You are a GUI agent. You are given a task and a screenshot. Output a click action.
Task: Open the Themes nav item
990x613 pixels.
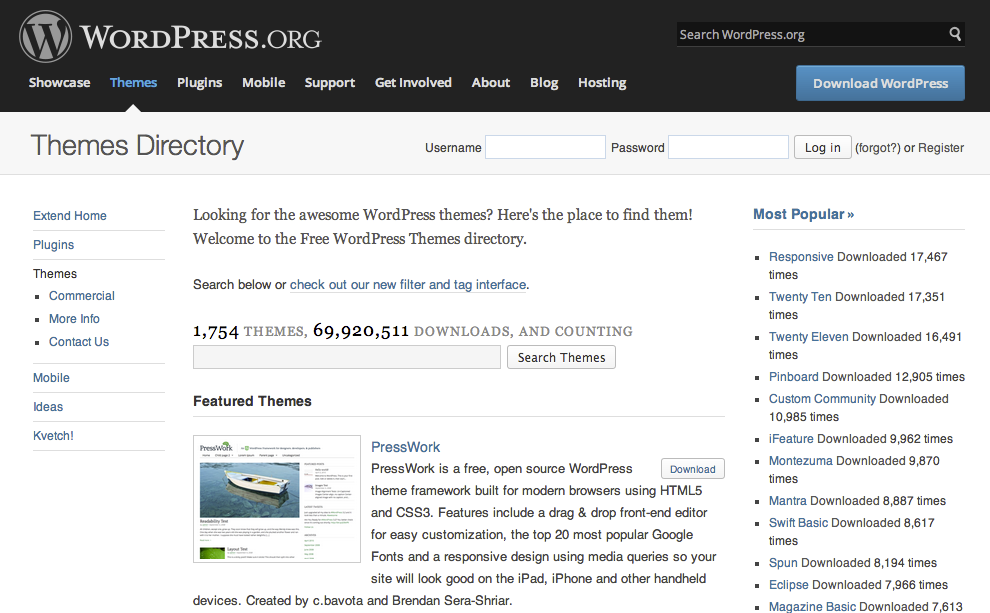pyautogui.click(x=133, y=83)
